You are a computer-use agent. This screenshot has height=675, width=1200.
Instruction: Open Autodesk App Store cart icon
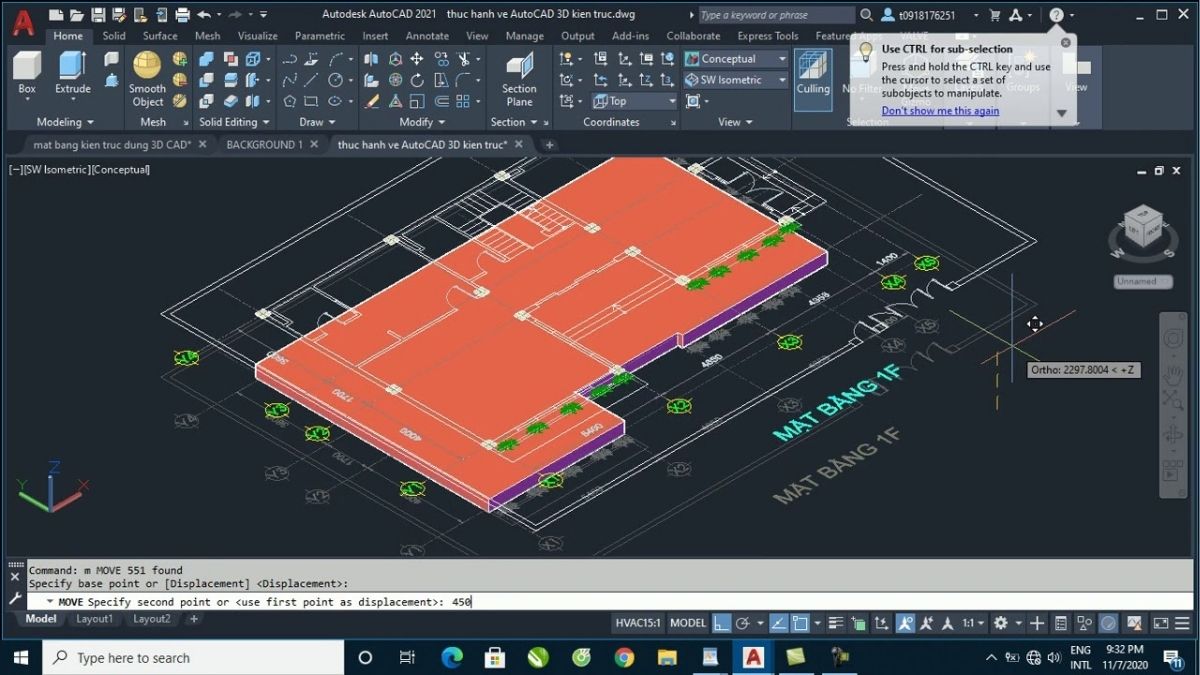tap(994, 15)
